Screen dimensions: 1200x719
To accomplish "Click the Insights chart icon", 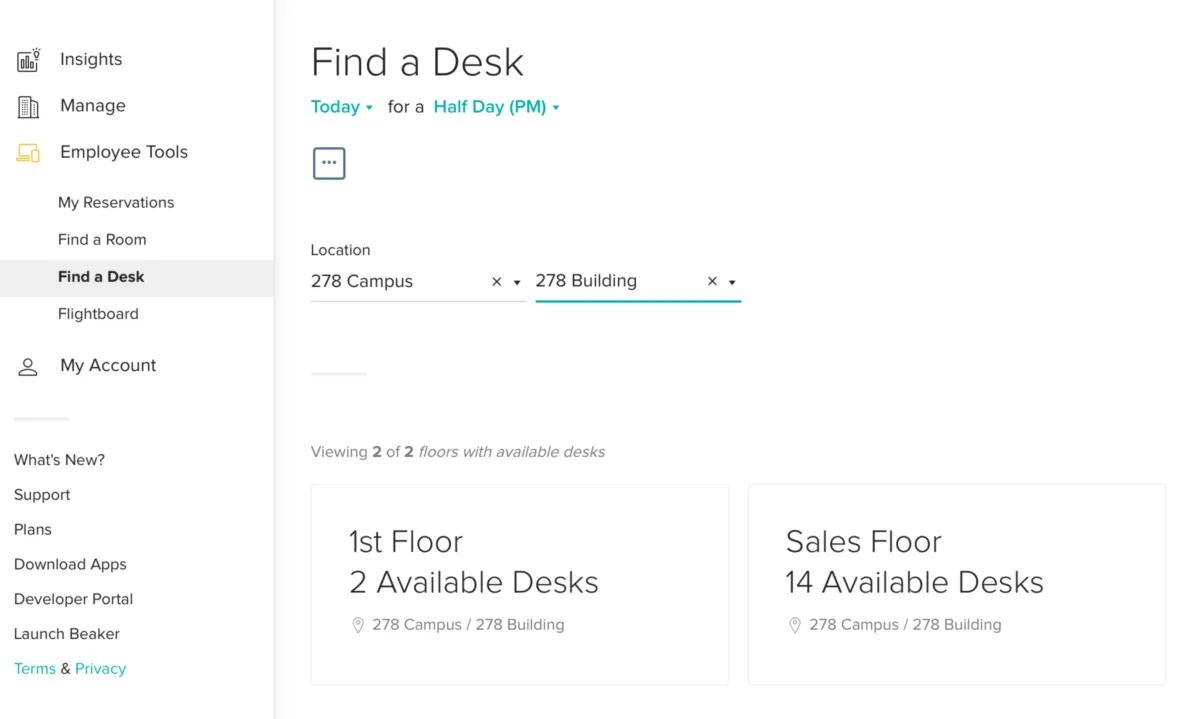I will [x=28, y=60].
